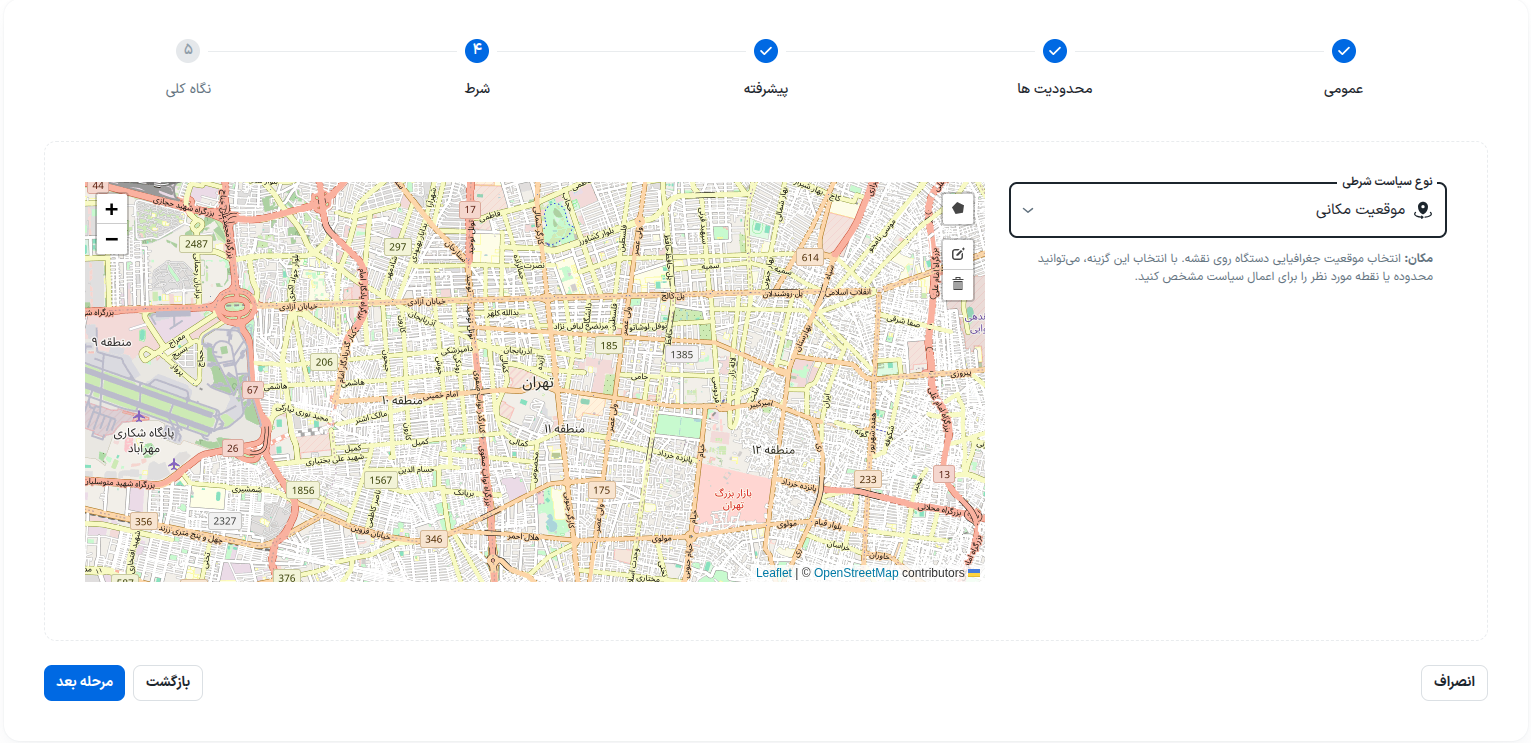Open the OpenStreetMap link
1531x743 pixels.
point(856,573)
